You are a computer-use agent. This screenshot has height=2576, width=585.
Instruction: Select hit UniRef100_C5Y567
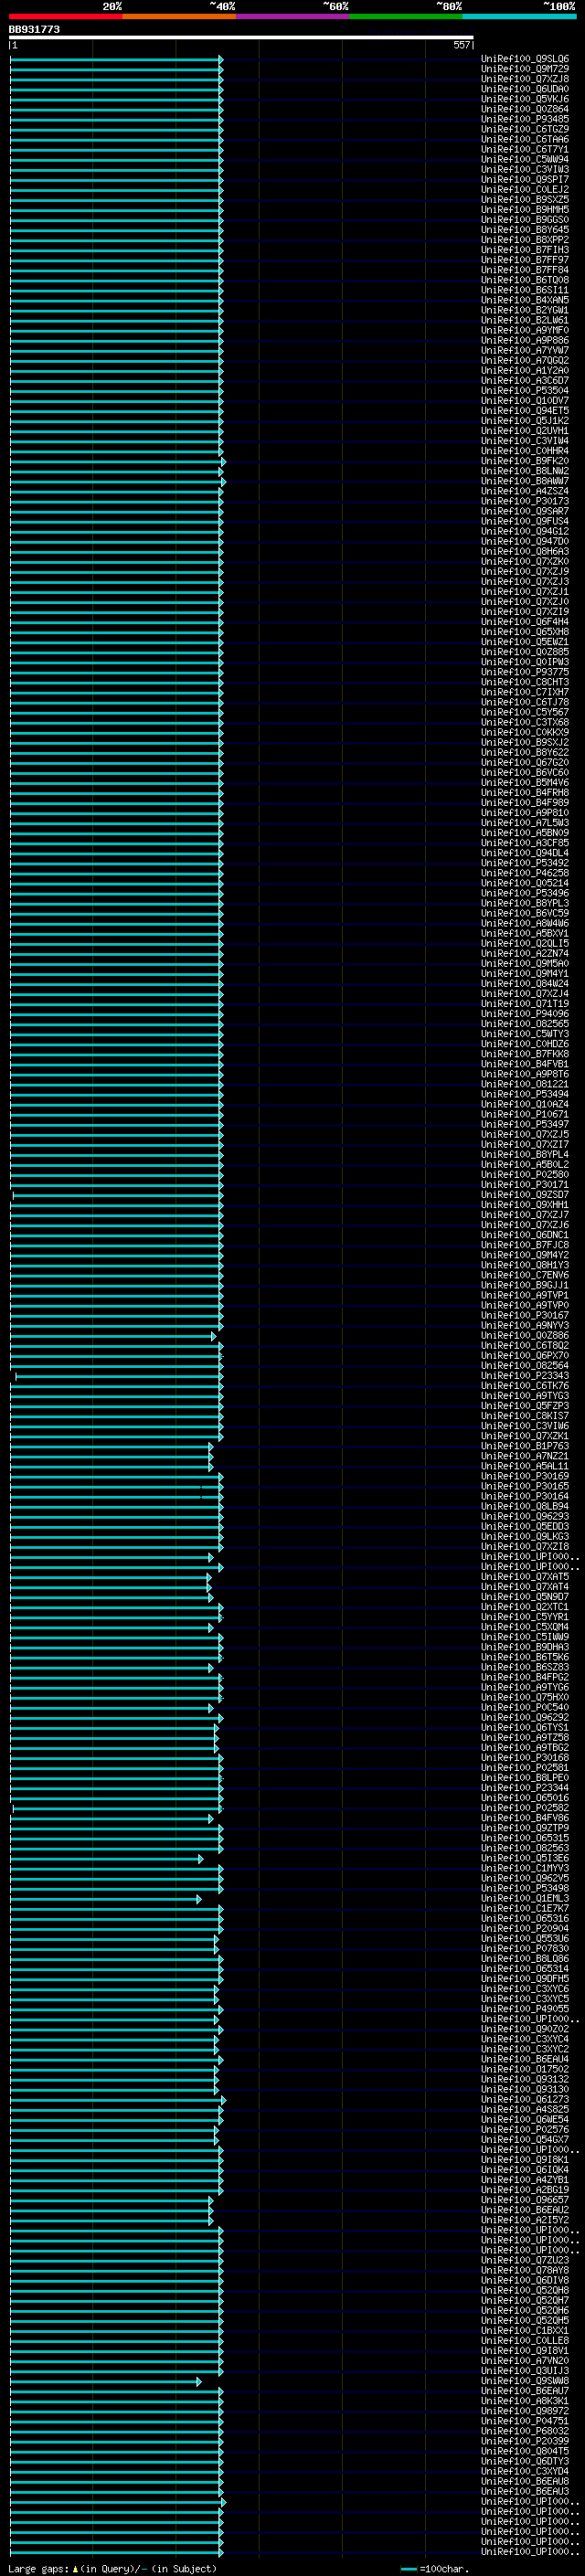(525, 712)
